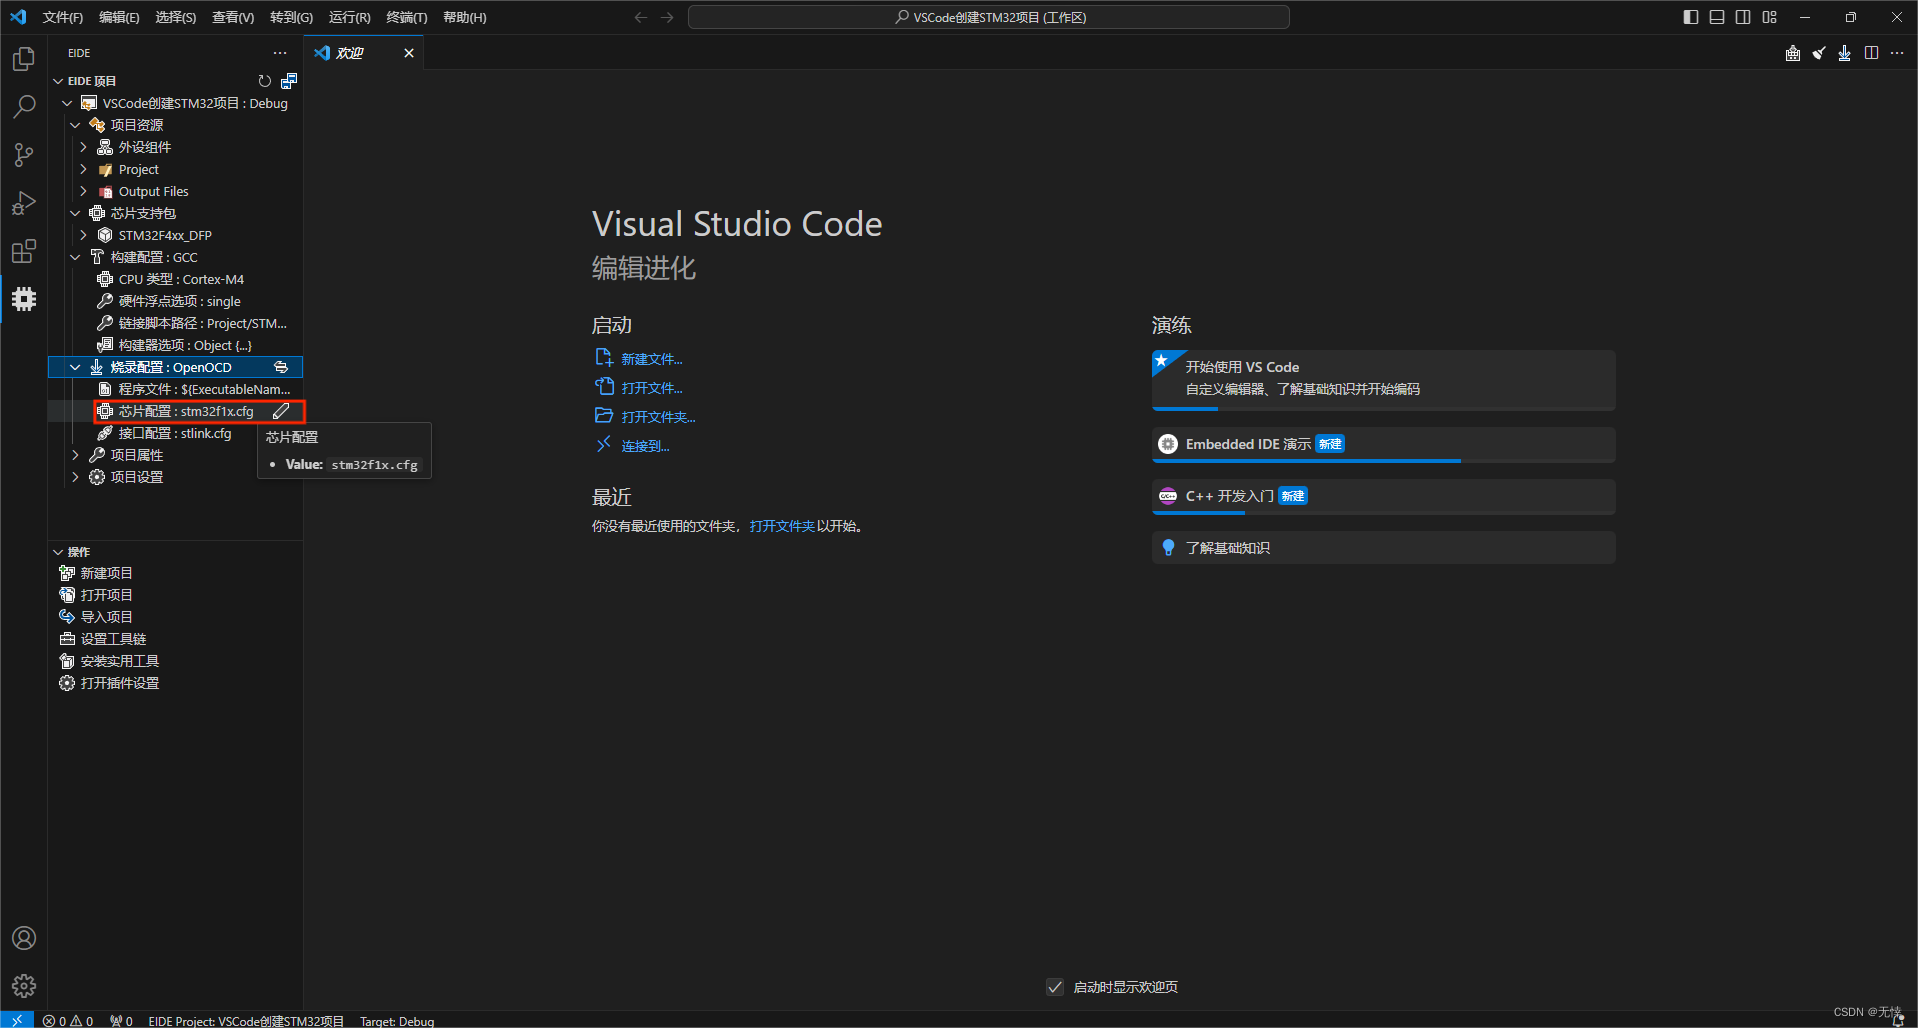This screenshot has height=1028, width=1918.
Task: Collapse the EIDE 项目 section
Action: coord(58,81)
